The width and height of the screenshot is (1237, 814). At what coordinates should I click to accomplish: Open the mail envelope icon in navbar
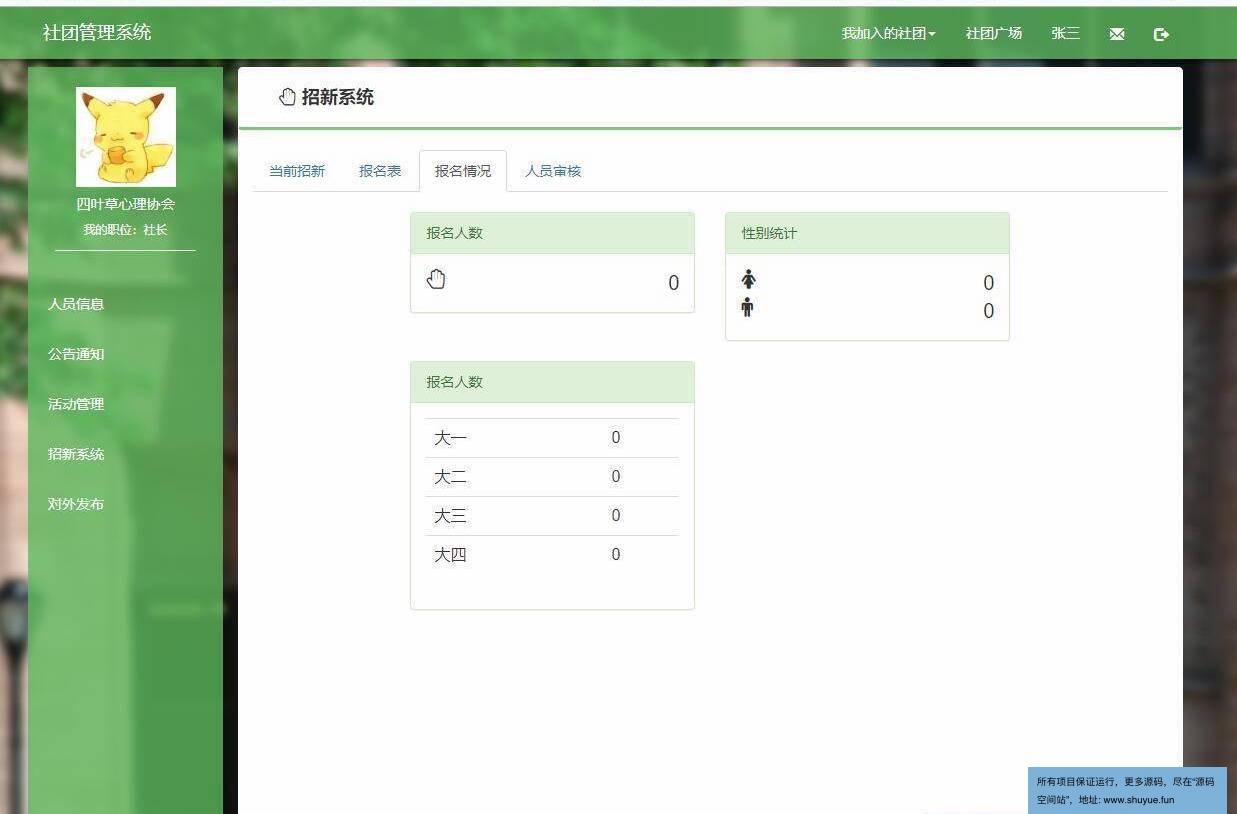1117,34
